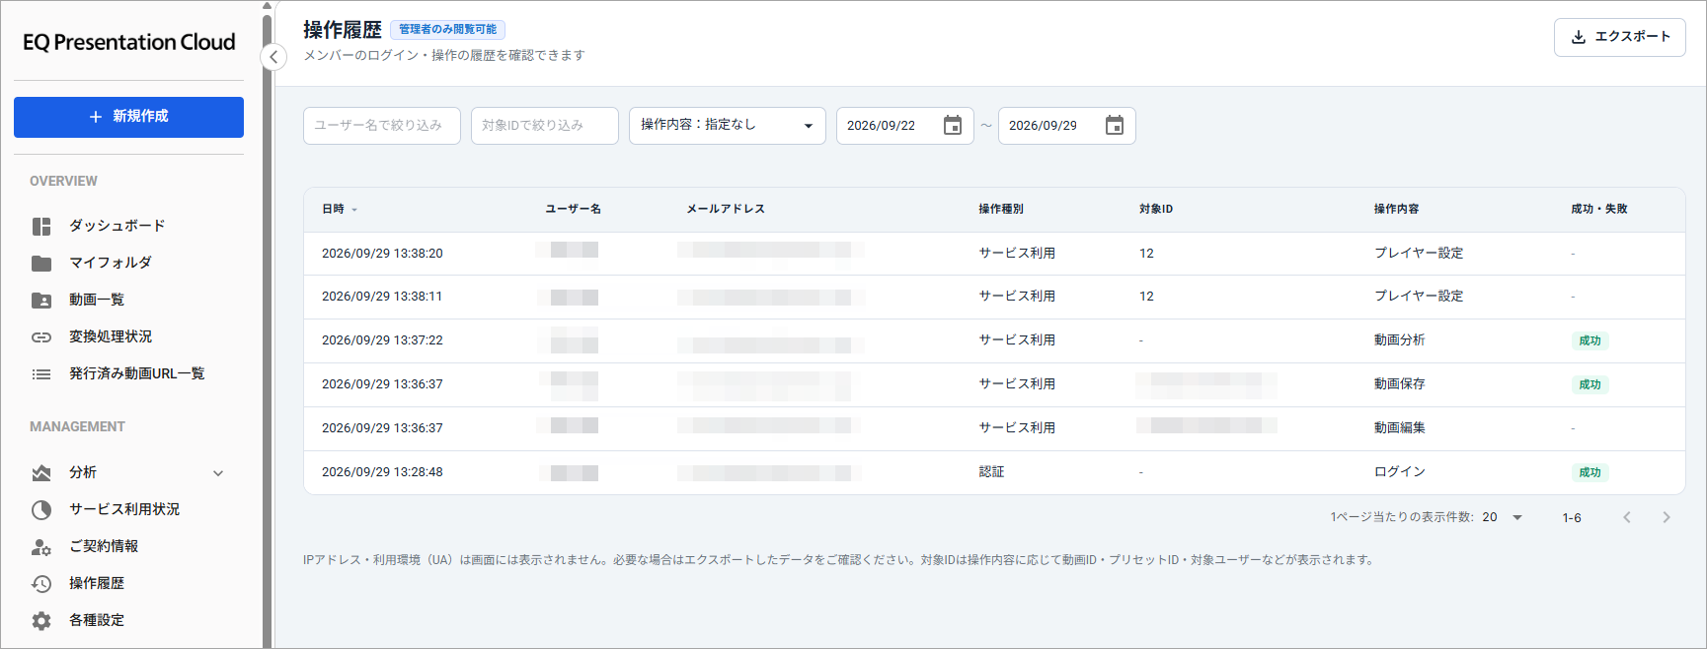Open ご契約情報 in the sidebar

coord(104,547)
